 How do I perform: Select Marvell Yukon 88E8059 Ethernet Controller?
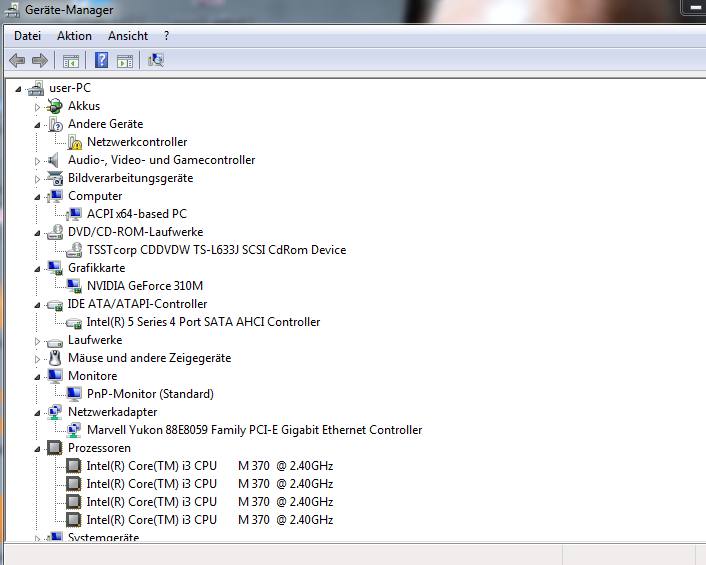coord(255,430)
